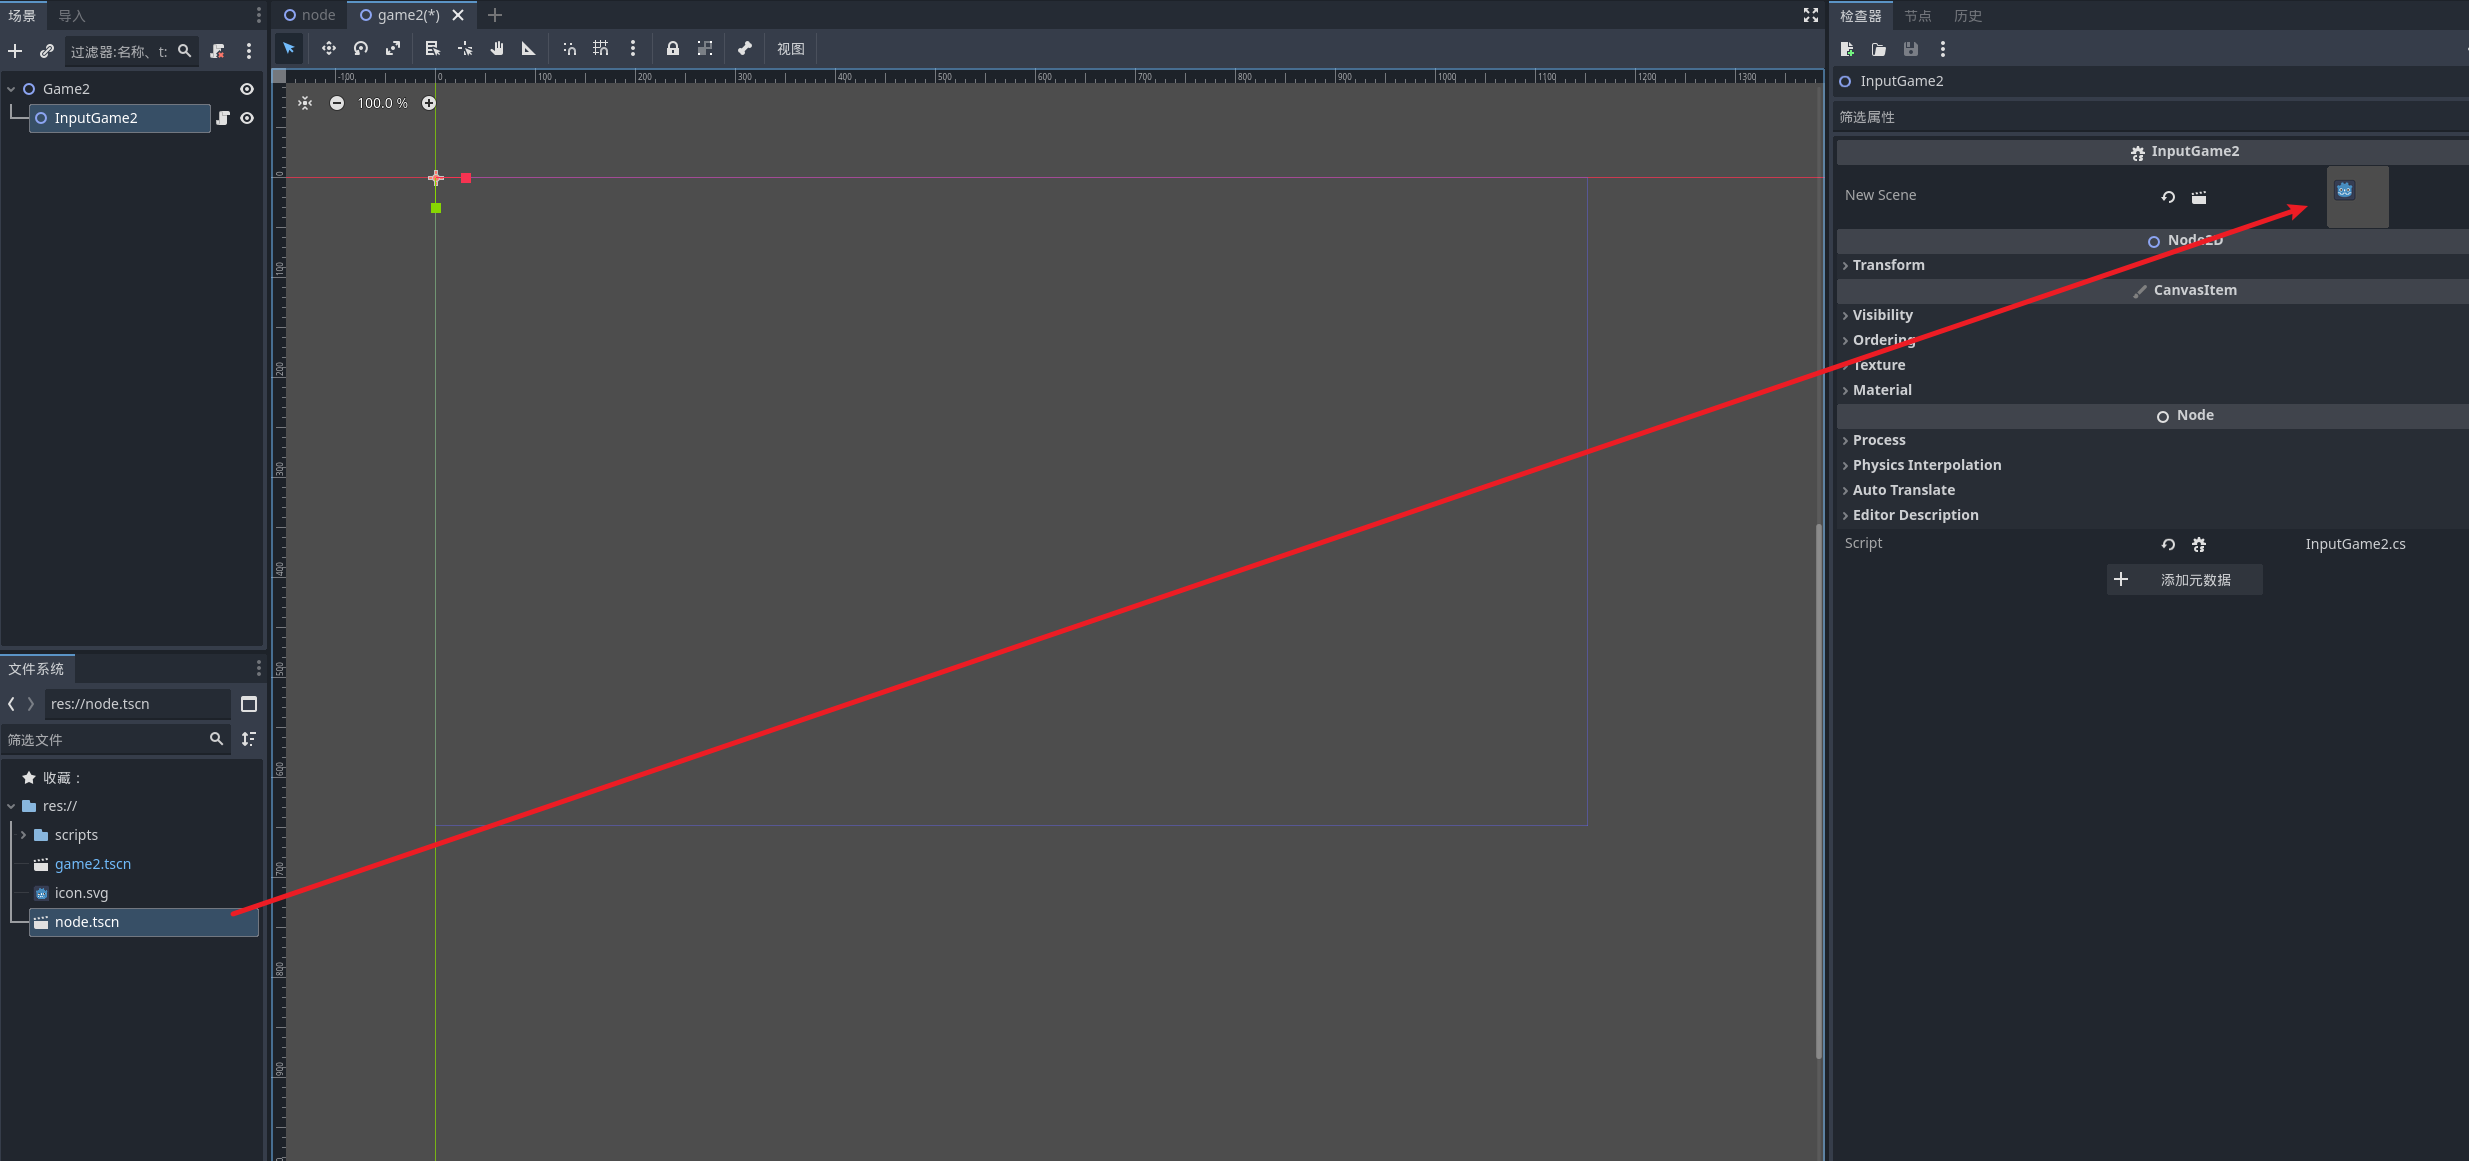Toggle grid snap

[x=601, y=48]
